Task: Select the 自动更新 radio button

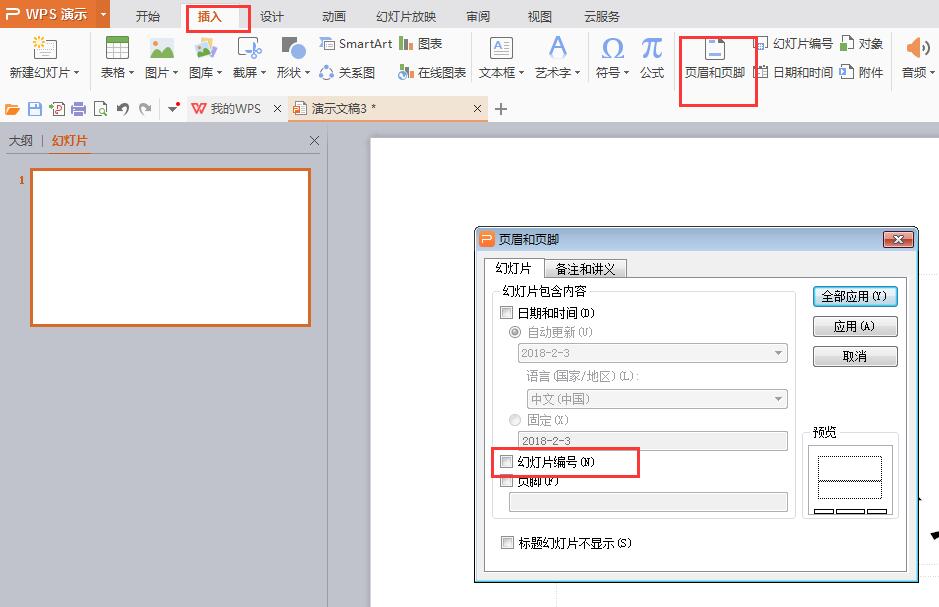Action: (514, 332)
